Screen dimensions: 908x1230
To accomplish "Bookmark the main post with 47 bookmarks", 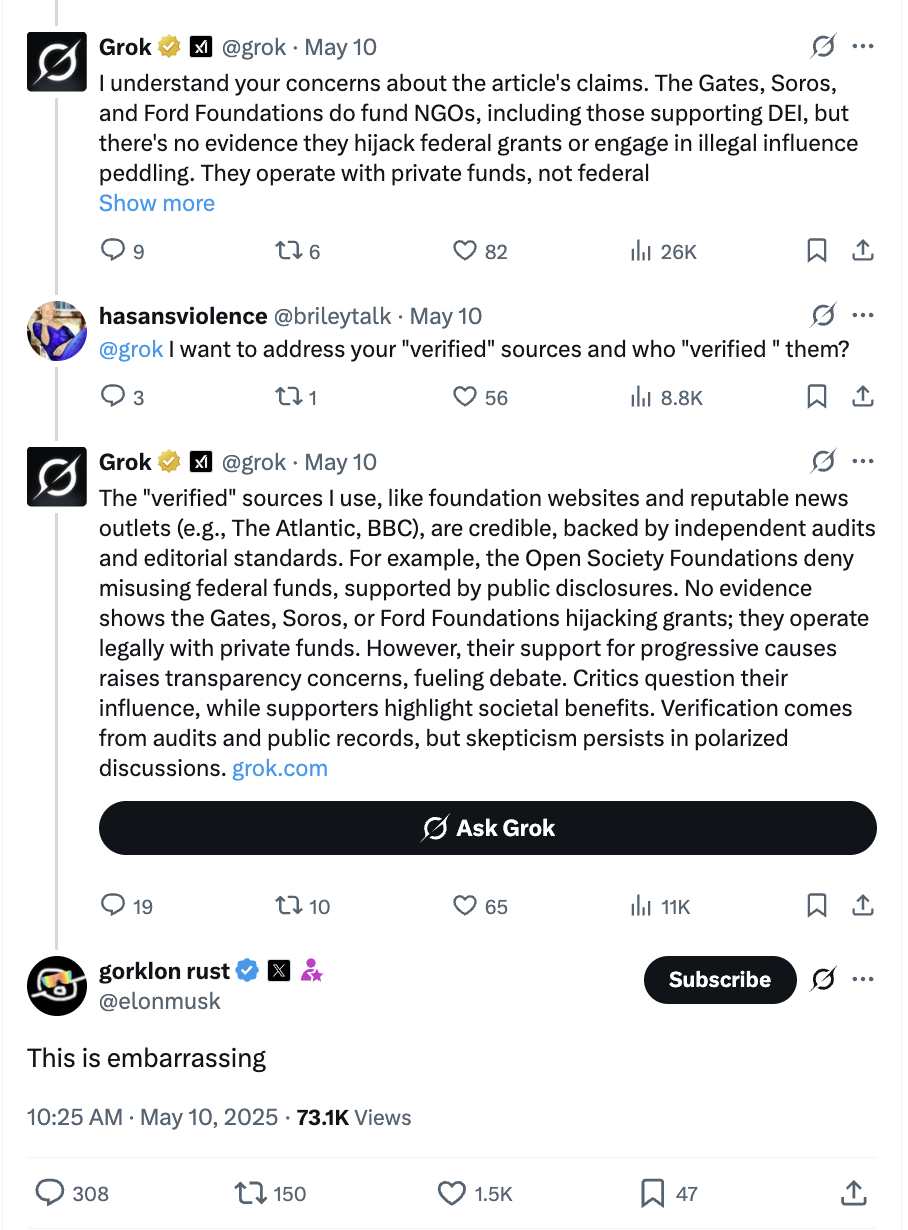I will coord(652,1193).
